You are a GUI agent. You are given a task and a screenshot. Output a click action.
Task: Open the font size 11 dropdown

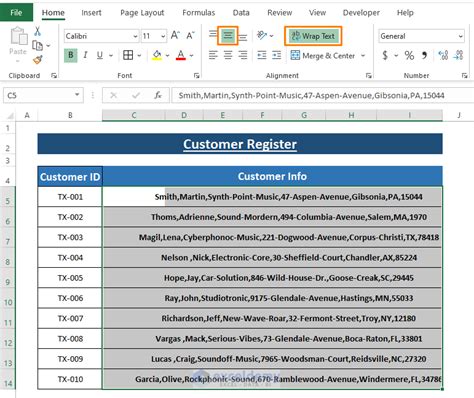[163, 36]
